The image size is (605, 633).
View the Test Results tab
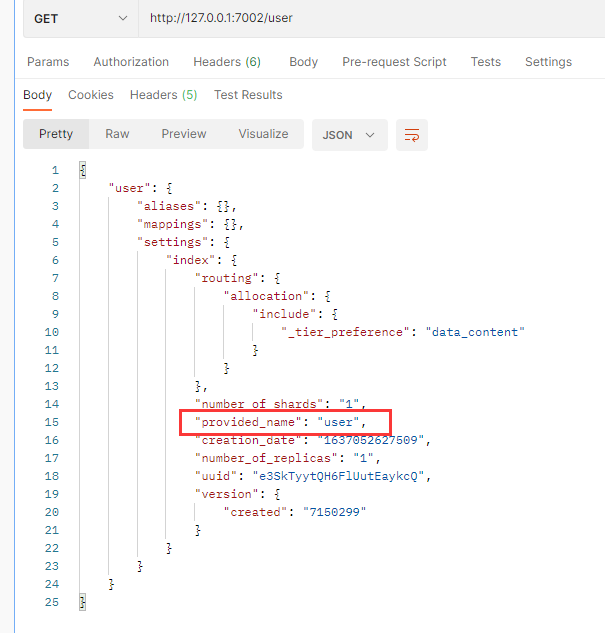pyautogui.click(x=248, y=95)
